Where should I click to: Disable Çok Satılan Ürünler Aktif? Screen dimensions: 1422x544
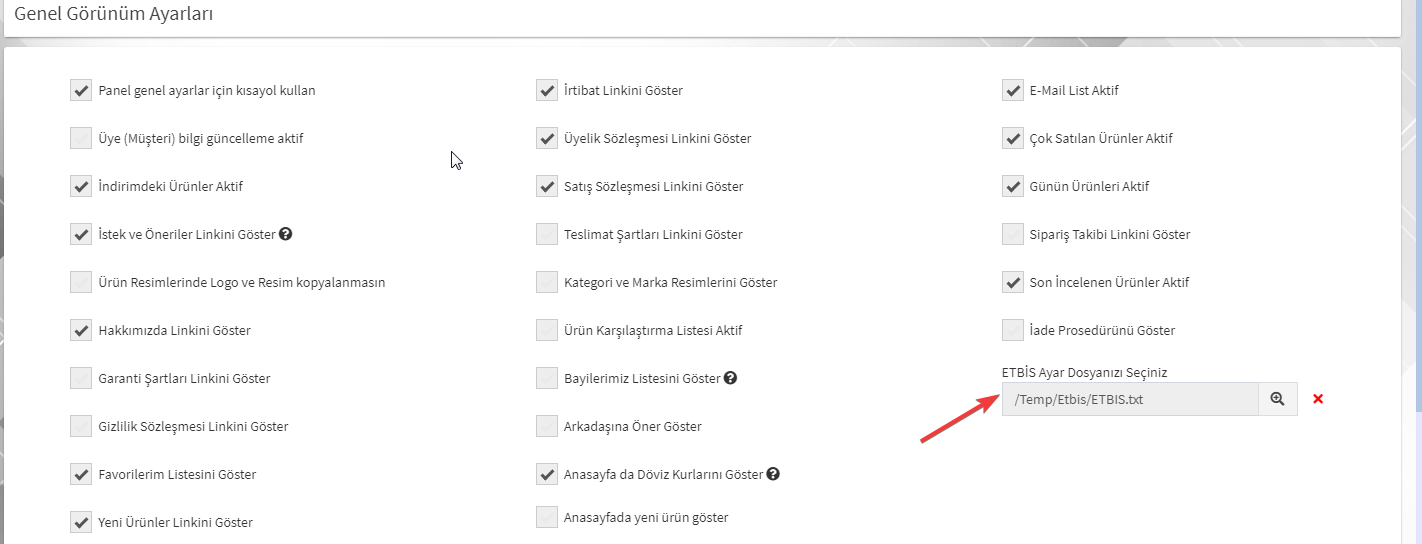tap(1013, 138)
